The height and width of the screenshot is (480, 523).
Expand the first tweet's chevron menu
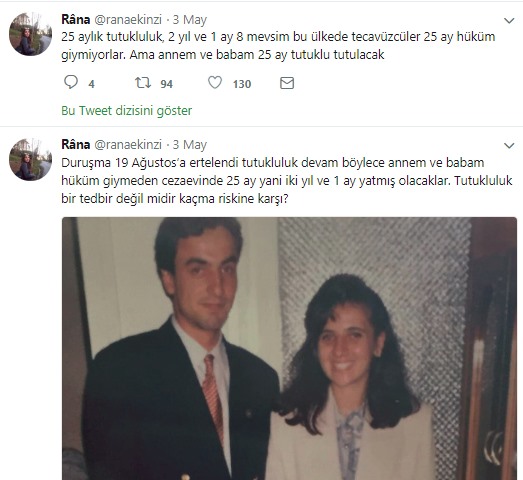(x=509, y=21)
